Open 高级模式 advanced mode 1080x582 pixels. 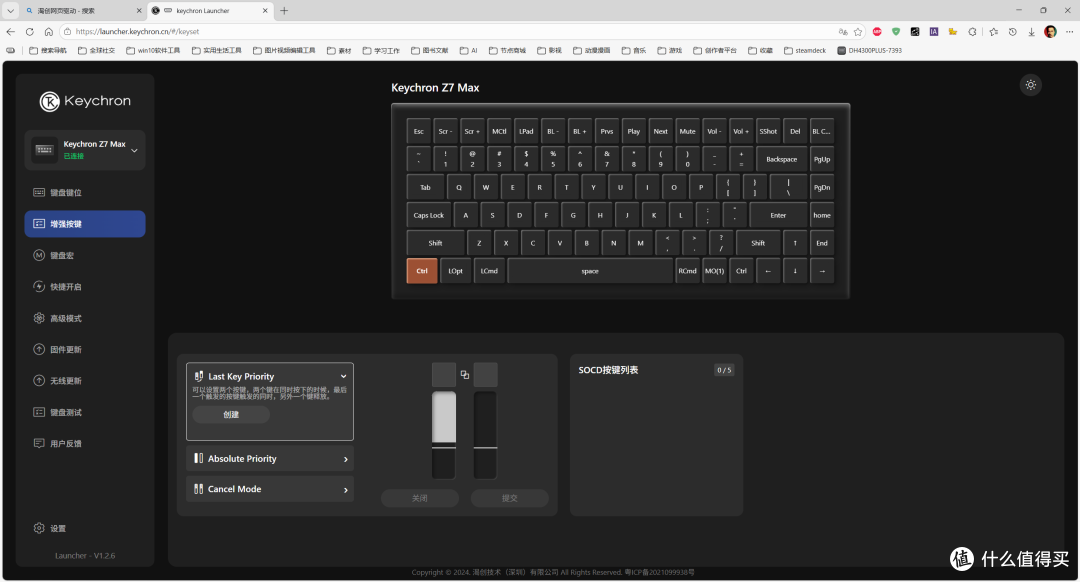tap(85, 318)
